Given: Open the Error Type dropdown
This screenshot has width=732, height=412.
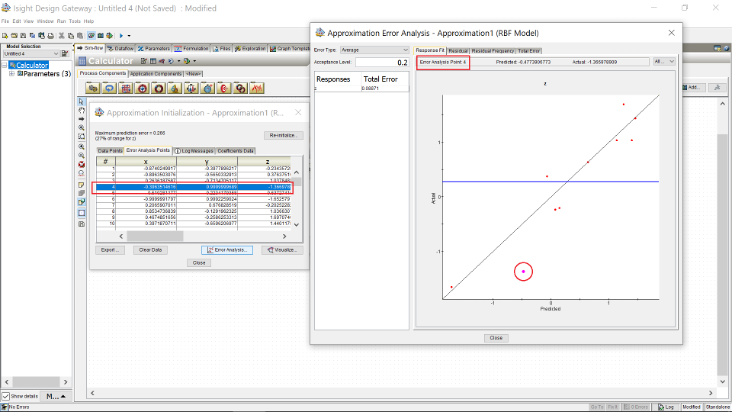Looking at the screenshot, I should click(375, 49).
